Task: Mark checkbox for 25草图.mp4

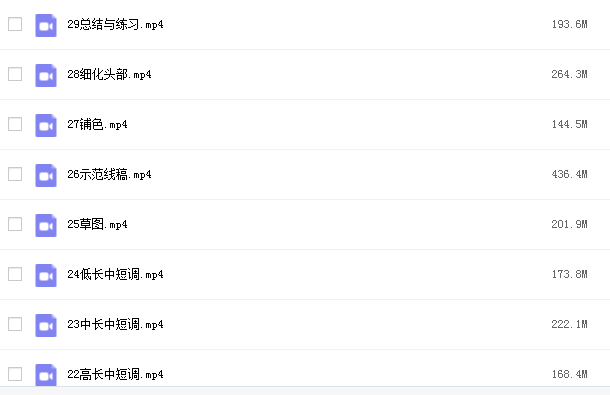Action: point(15,224)
